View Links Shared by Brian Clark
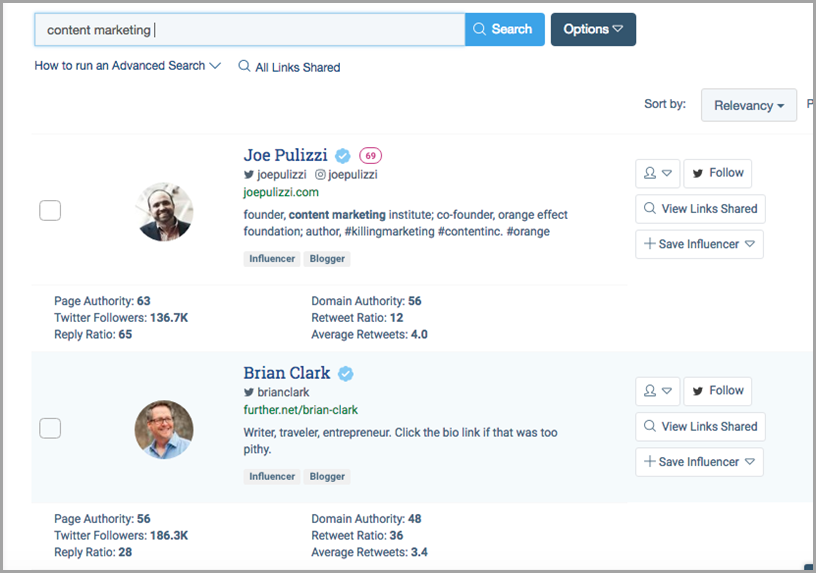Image resolution: width=816 pixels, height=573 pixels. (700, 426)
